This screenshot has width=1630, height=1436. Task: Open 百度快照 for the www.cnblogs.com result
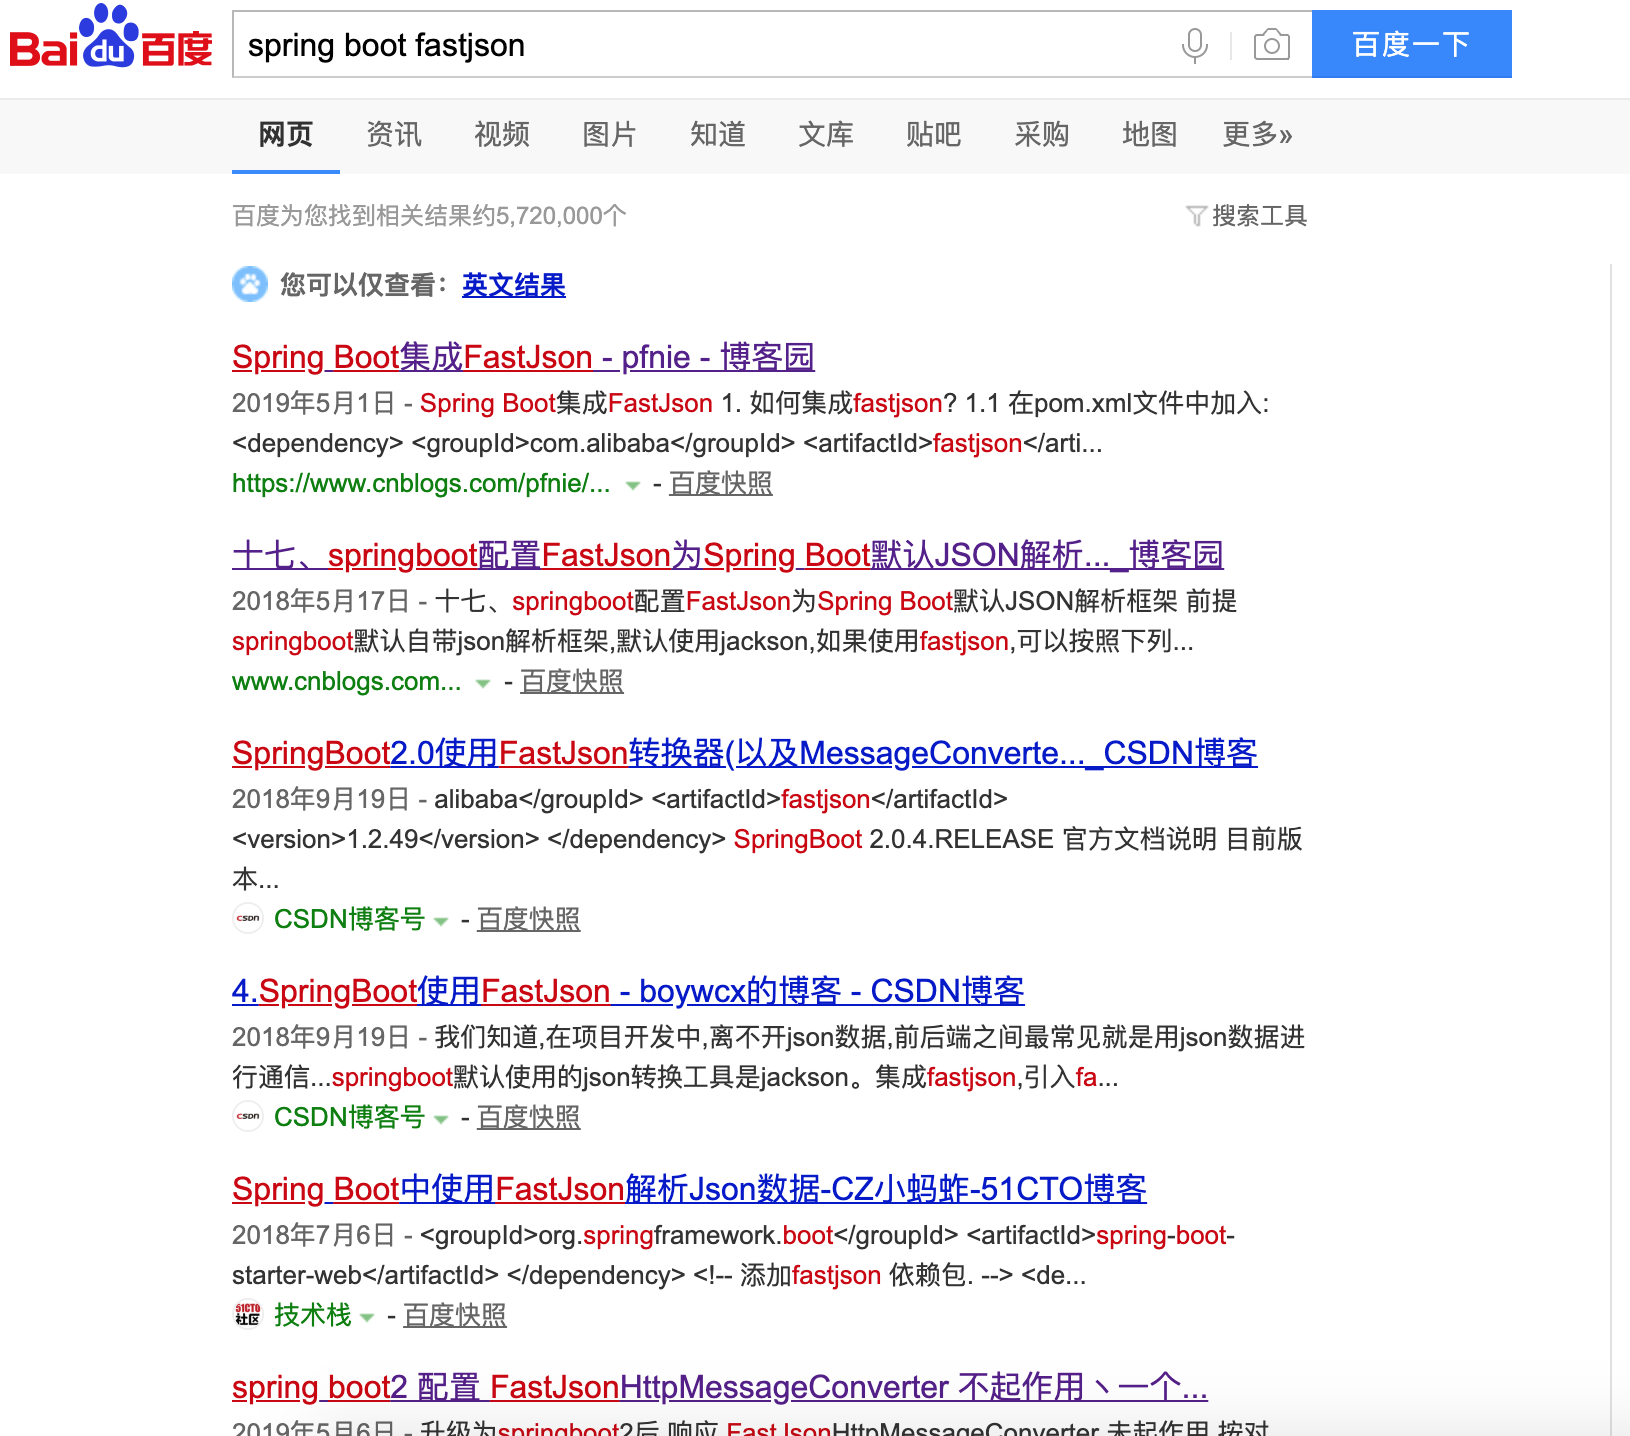coord(572,682)
